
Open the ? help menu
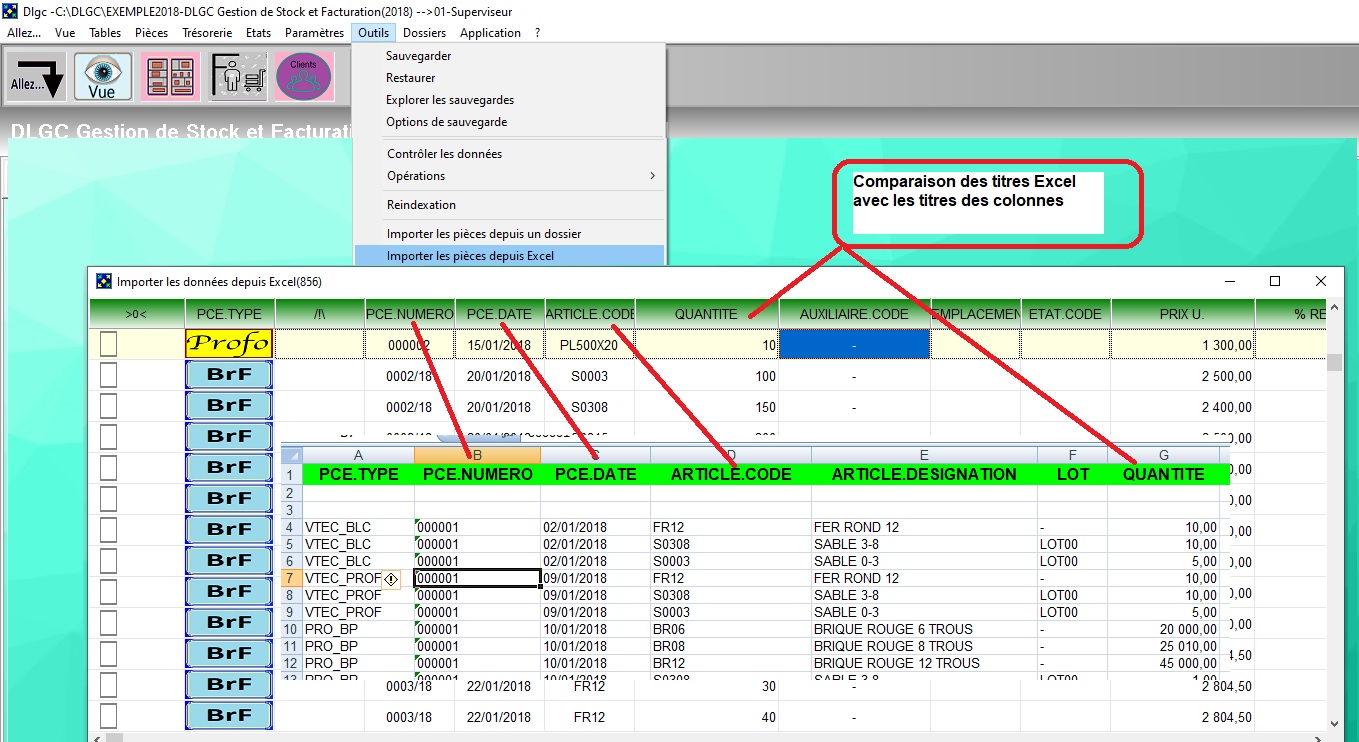pos(537,33)
